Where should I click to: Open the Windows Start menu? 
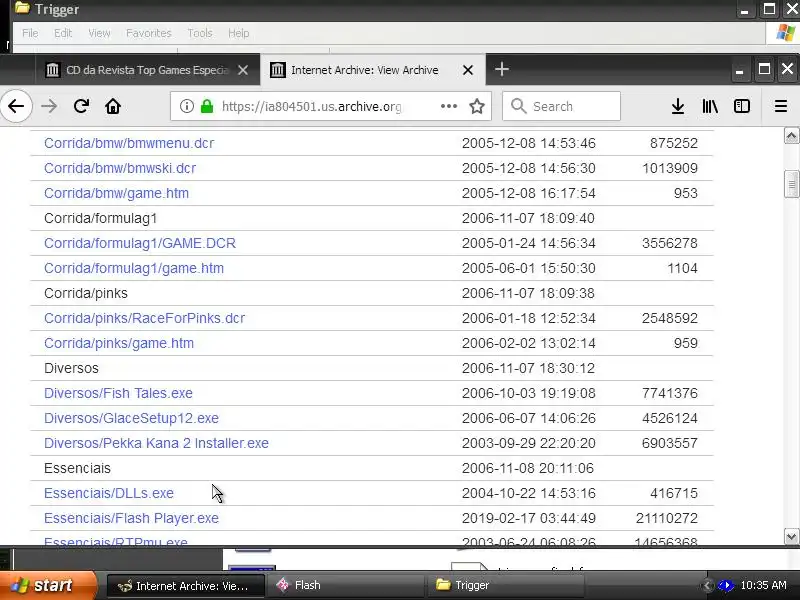pyautogui.click(x=47, y=585)
